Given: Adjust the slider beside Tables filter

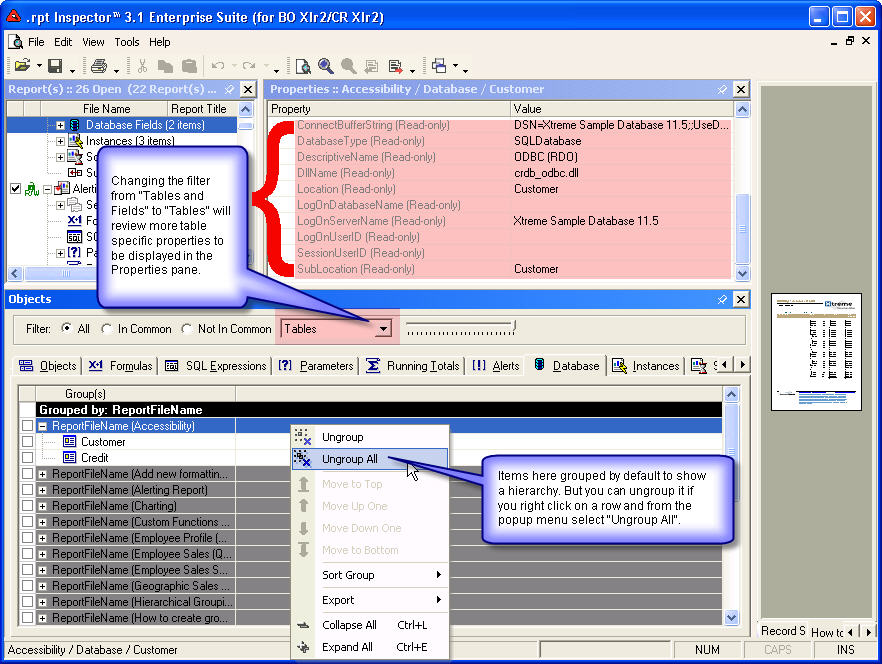Looking at the screenshot, I should 513,327.
